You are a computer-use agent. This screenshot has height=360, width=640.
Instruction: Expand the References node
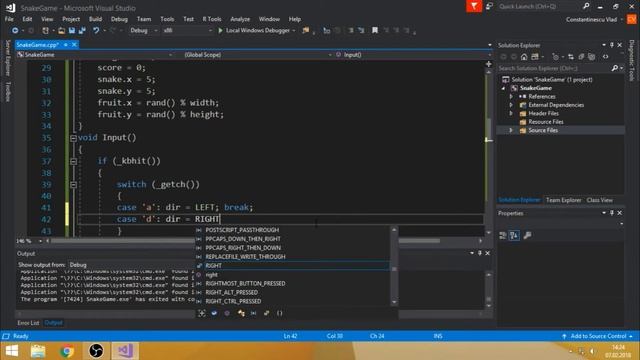pyautogui.click(x=511, y=96)
